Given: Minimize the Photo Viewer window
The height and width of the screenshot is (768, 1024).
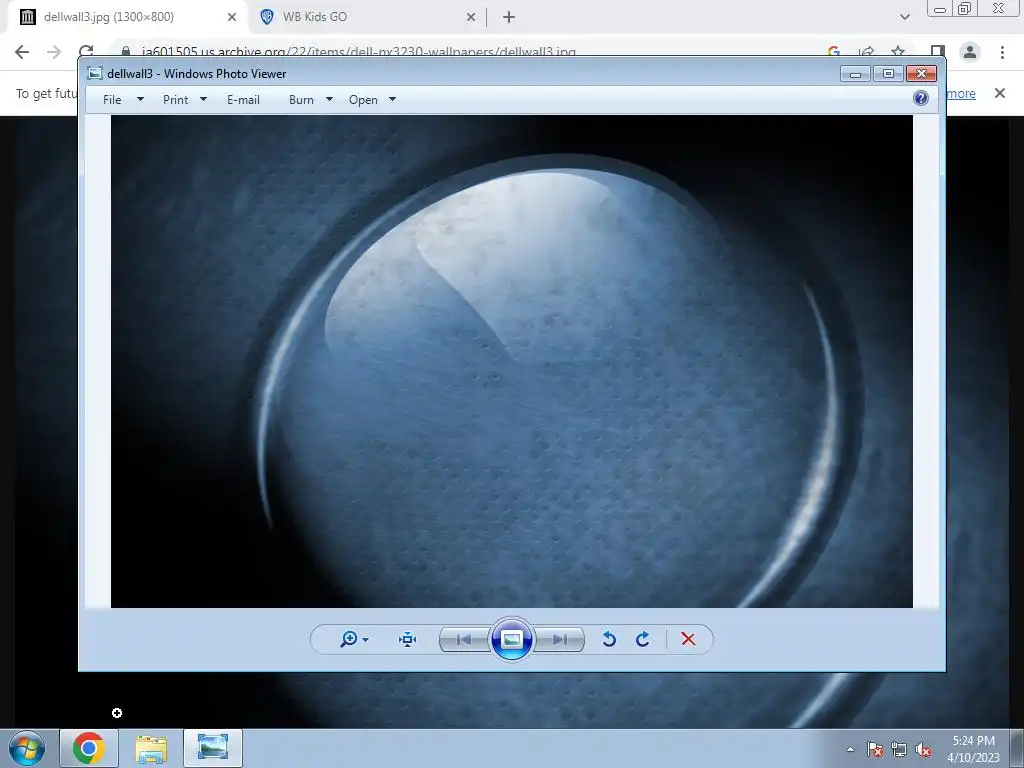Looking at the screenshot, I should pyautogui.click(x=855, y=73).
